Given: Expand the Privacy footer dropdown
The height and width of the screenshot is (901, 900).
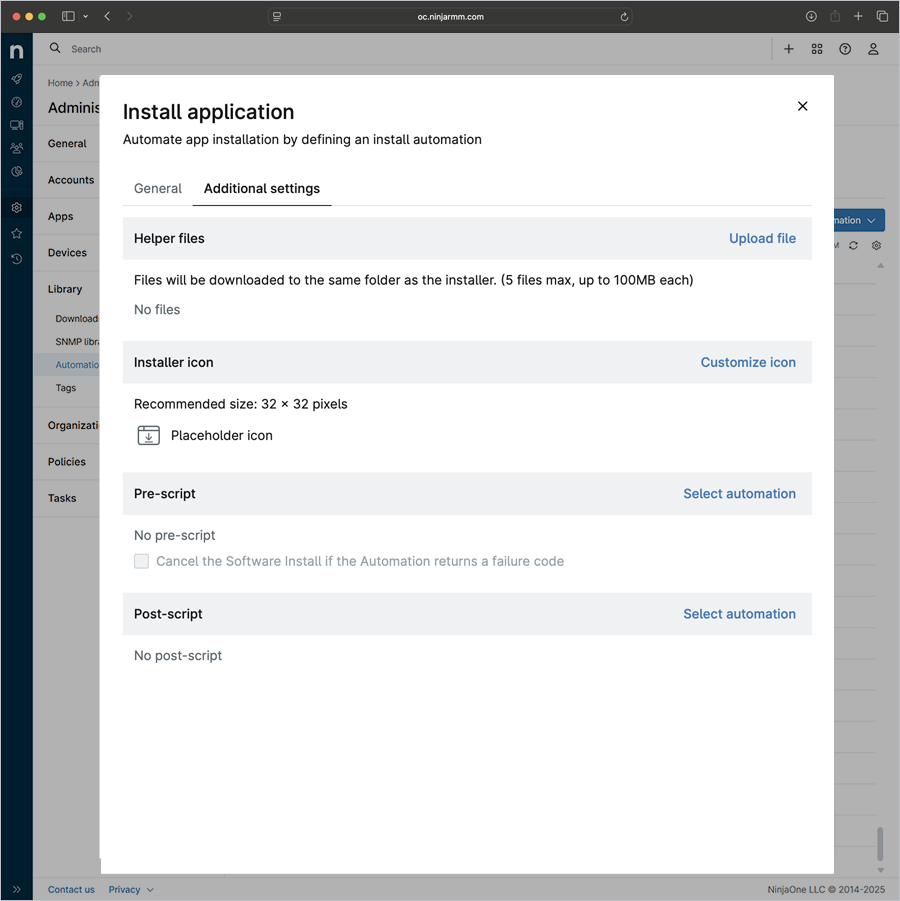Looking at the screenshot, I should pos(131,890).
